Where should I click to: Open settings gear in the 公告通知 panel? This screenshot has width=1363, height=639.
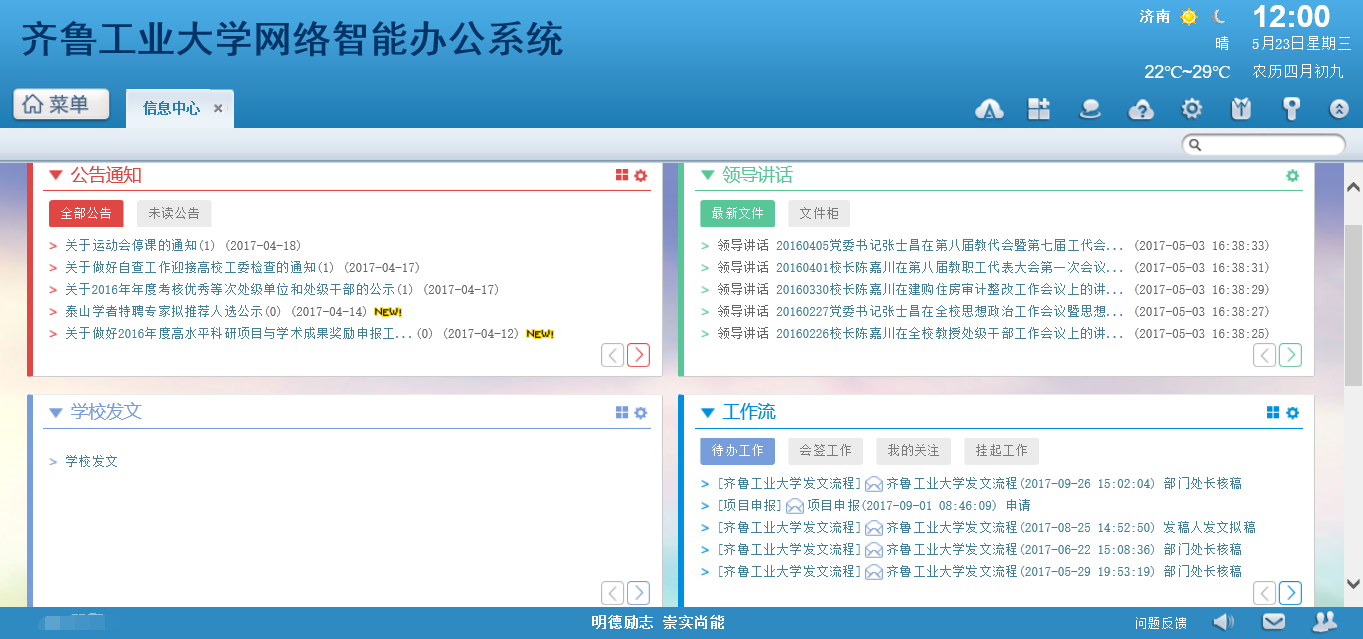coord(641,175)
